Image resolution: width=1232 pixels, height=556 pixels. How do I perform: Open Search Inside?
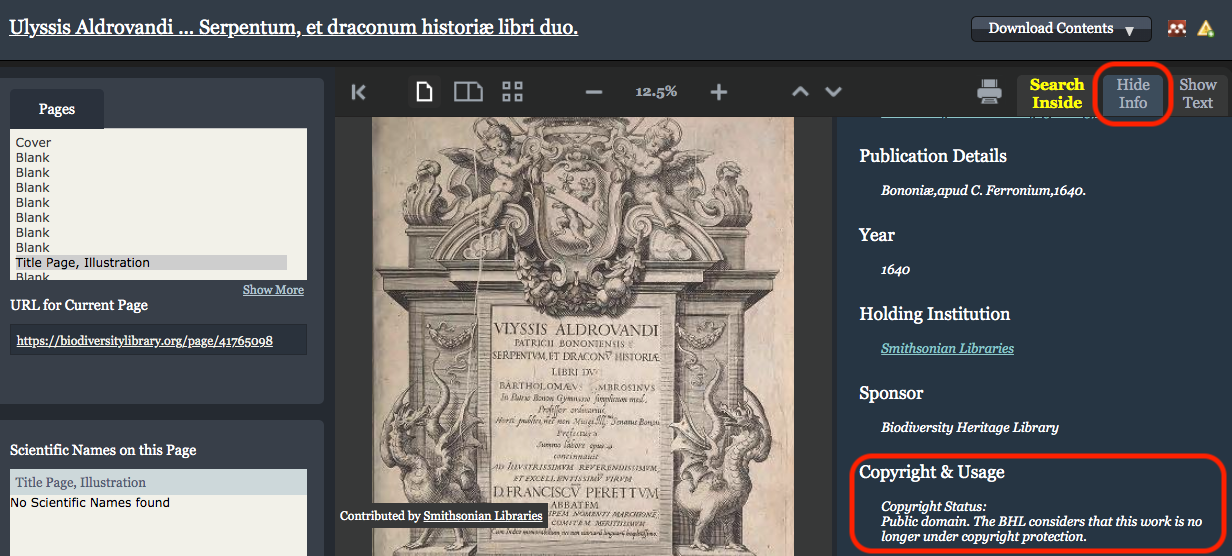pyautogui.click(x=1057, y=94)
